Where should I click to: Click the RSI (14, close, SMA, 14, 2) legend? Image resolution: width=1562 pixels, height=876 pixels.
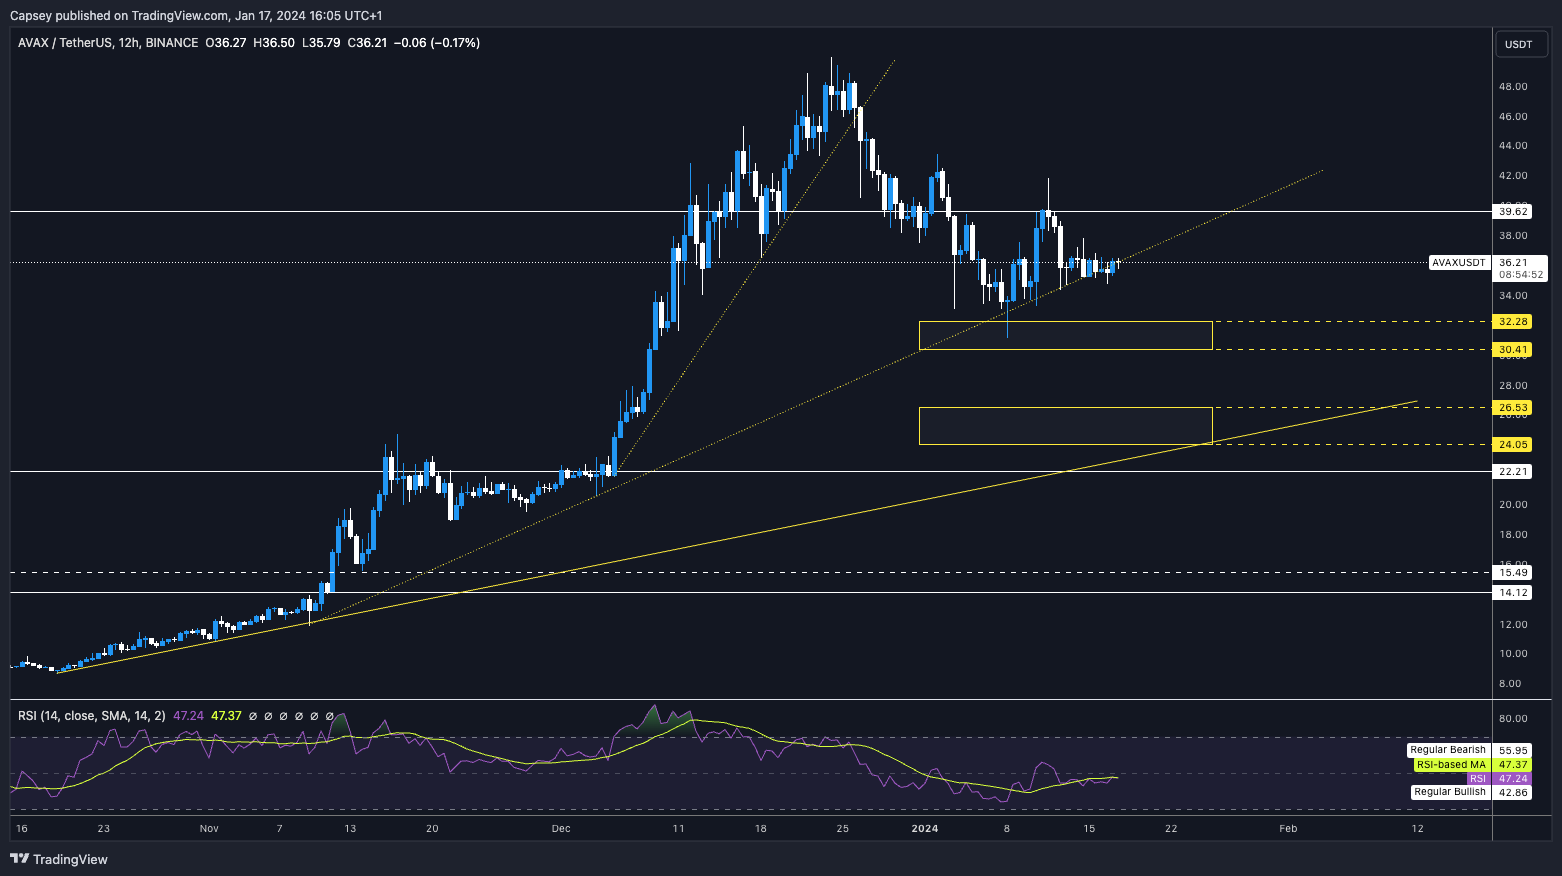coord(92,716)
